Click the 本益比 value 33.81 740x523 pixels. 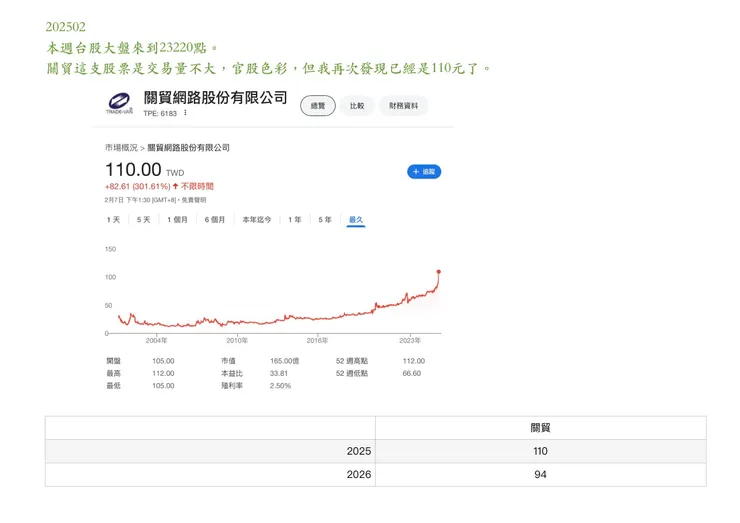pos(279,373)
